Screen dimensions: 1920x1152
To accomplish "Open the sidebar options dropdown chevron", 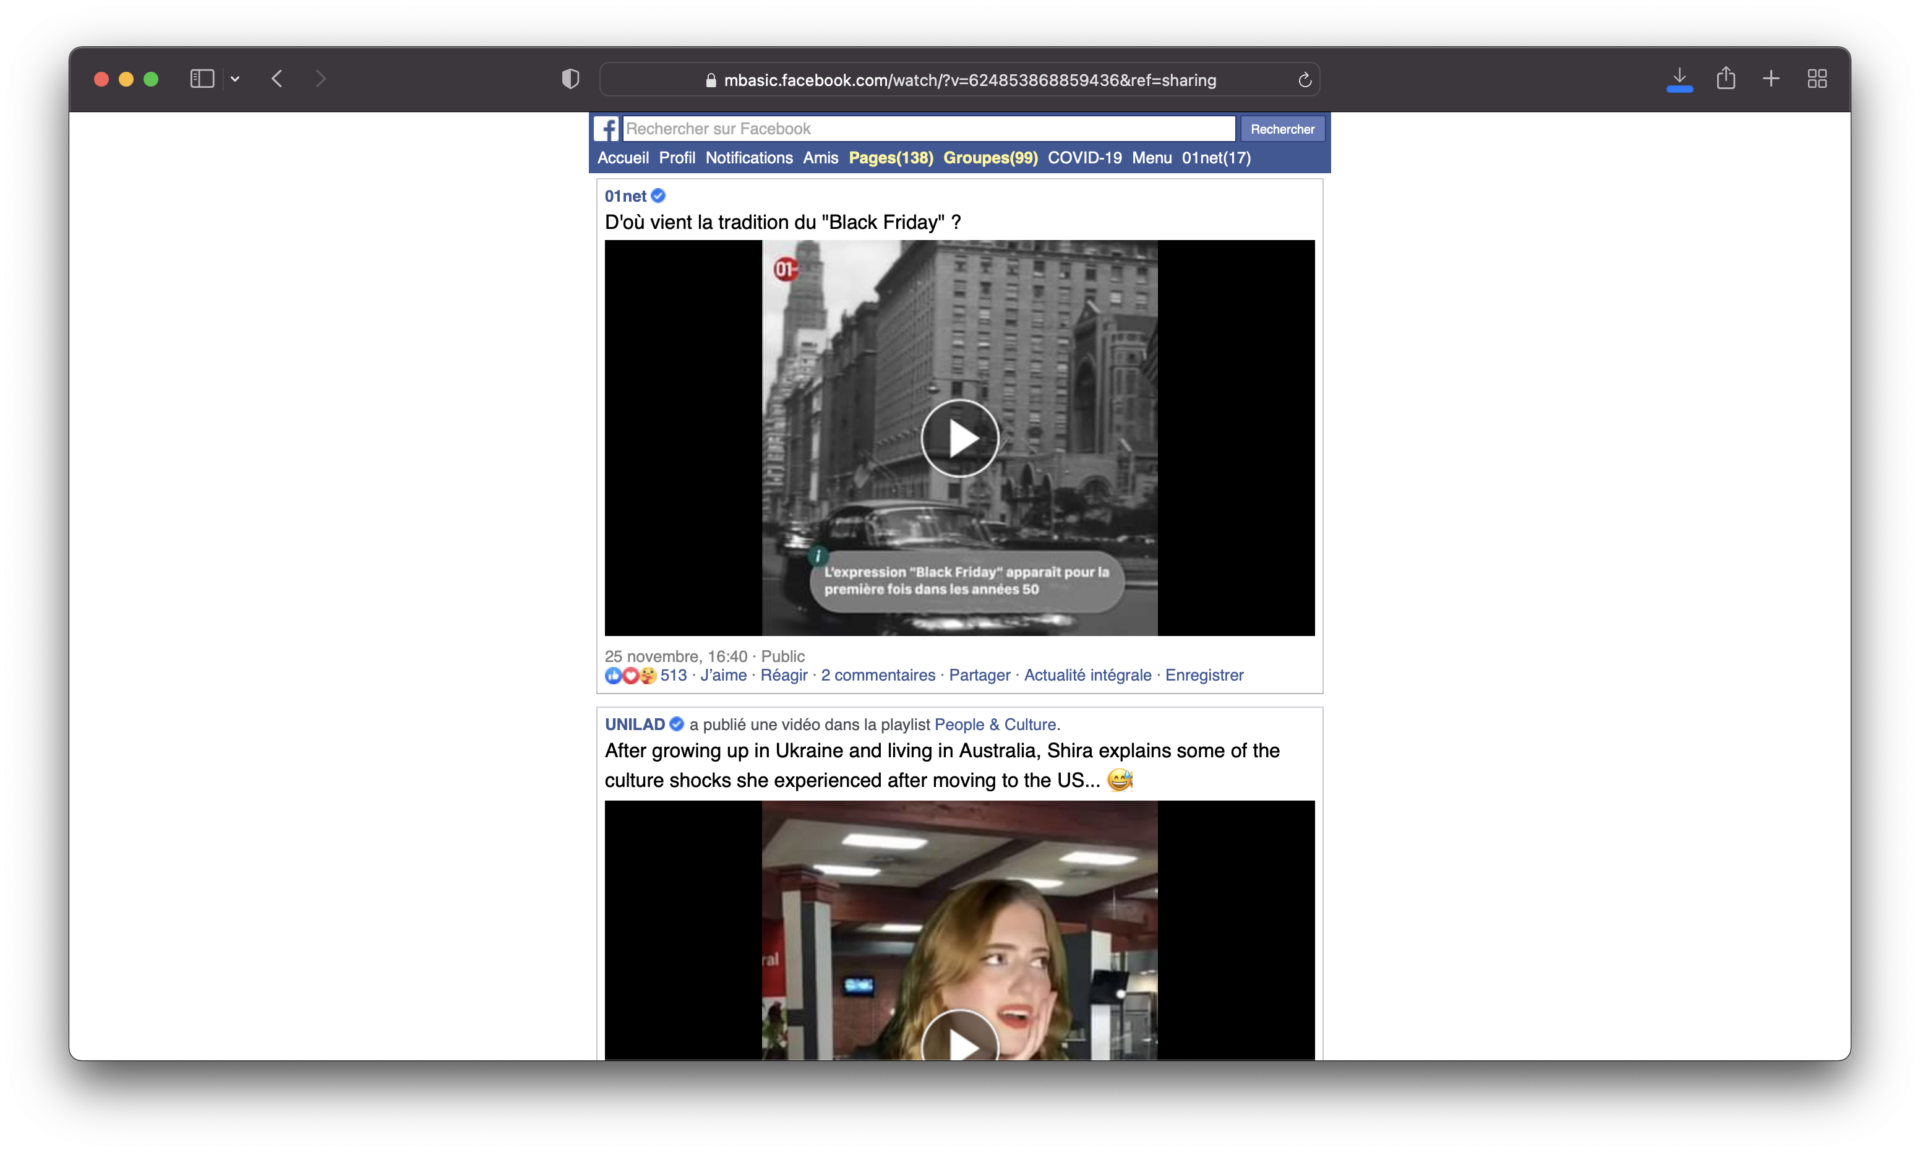I will 235,79.
